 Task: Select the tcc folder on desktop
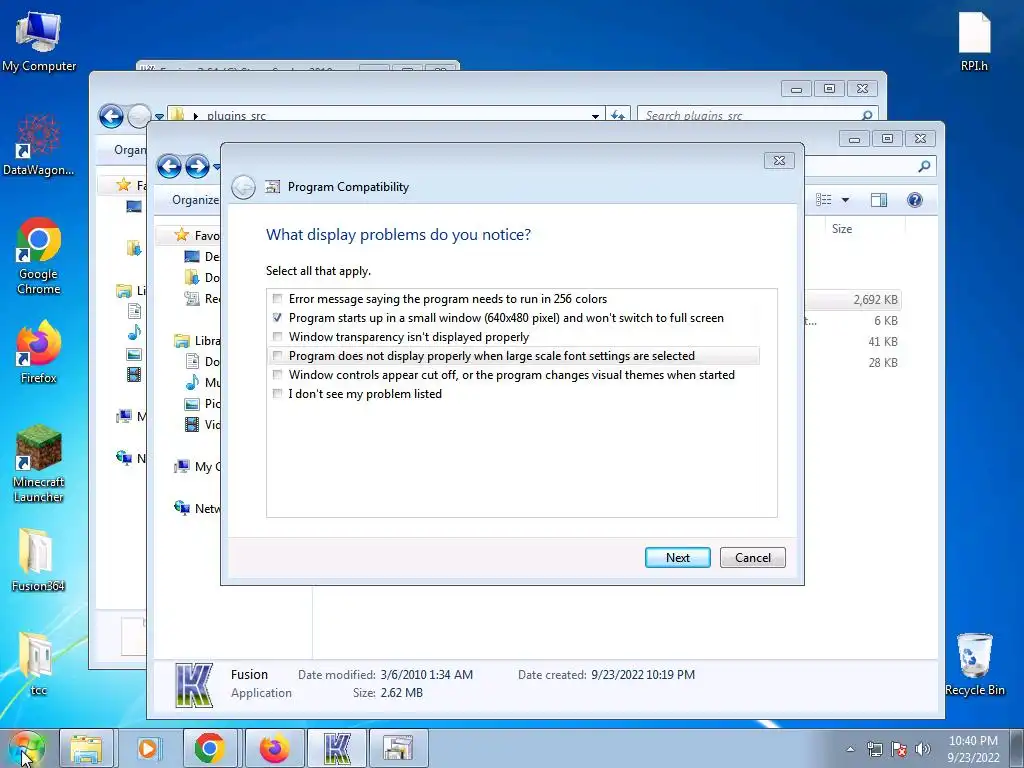(39, 664)
